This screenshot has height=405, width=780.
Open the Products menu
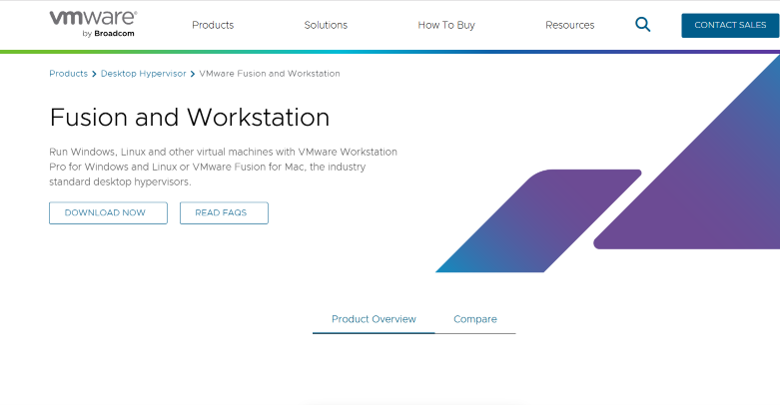click(213, 25)
